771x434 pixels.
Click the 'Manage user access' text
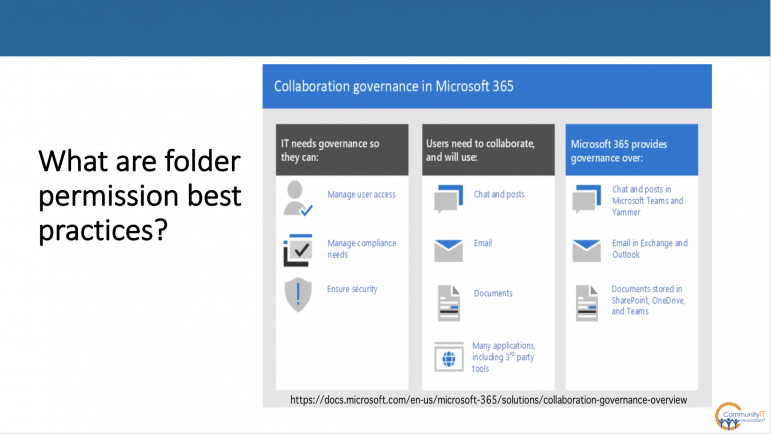coord(361,195)
